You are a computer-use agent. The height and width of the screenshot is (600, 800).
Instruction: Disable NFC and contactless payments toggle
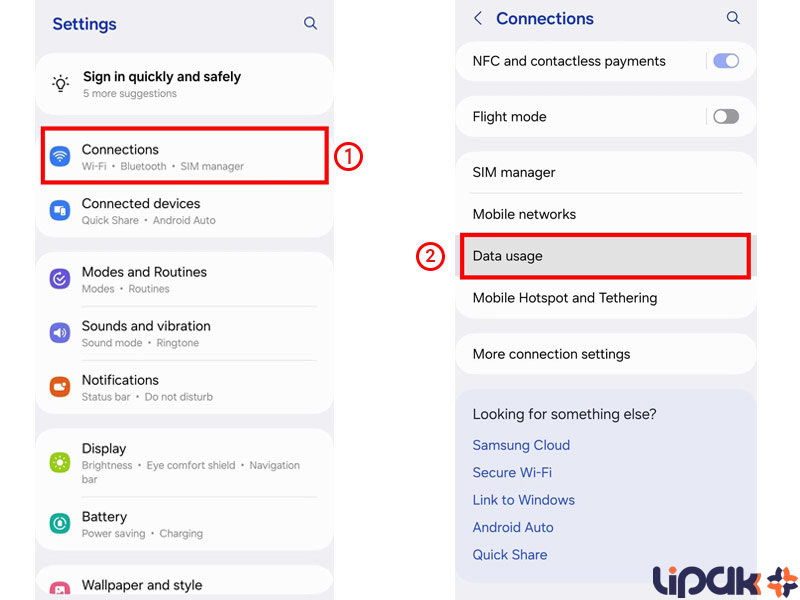(726, 61)
